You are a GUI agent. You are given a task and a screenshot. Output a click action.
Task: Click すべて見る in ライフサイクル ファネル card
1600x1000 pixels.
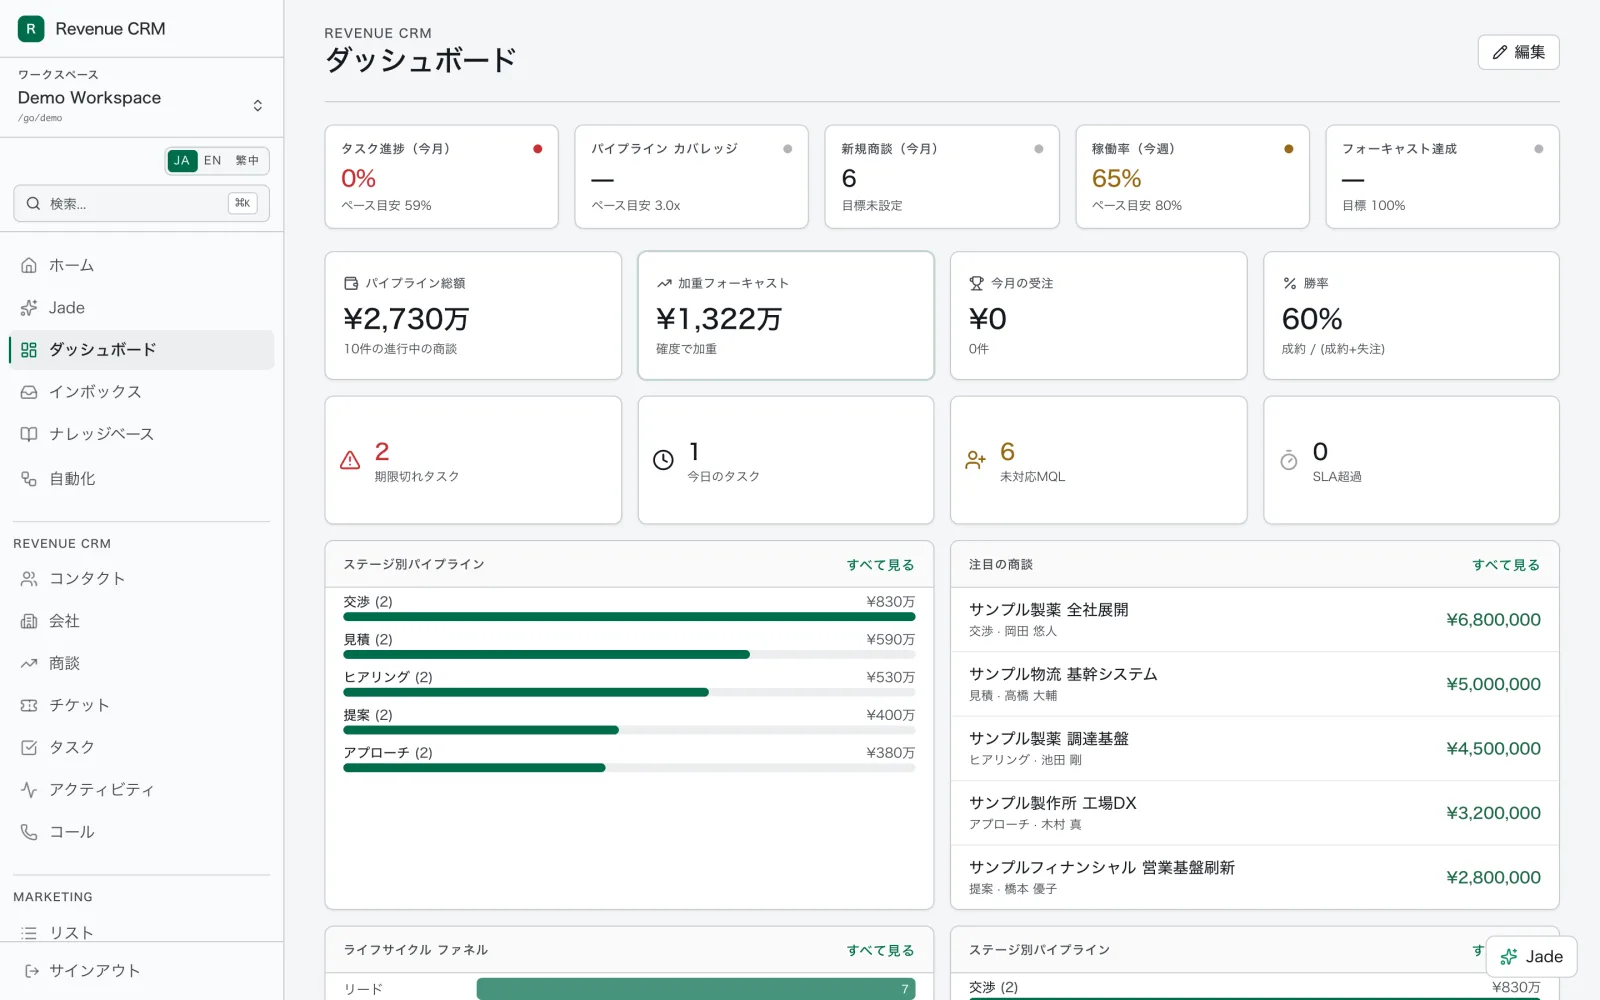coord(880,951)
